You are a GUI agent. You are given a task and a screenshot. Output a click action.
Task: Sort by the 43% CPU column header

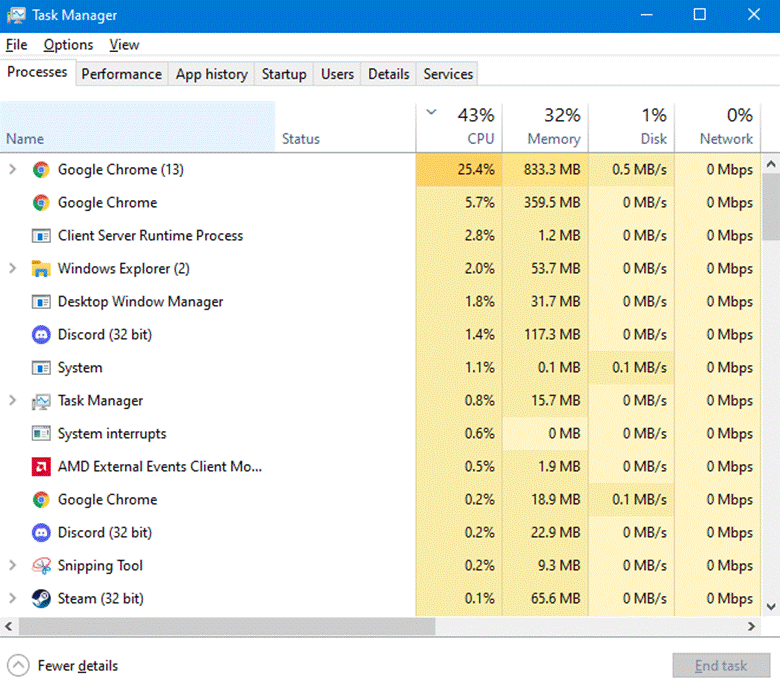click(459, 127)
